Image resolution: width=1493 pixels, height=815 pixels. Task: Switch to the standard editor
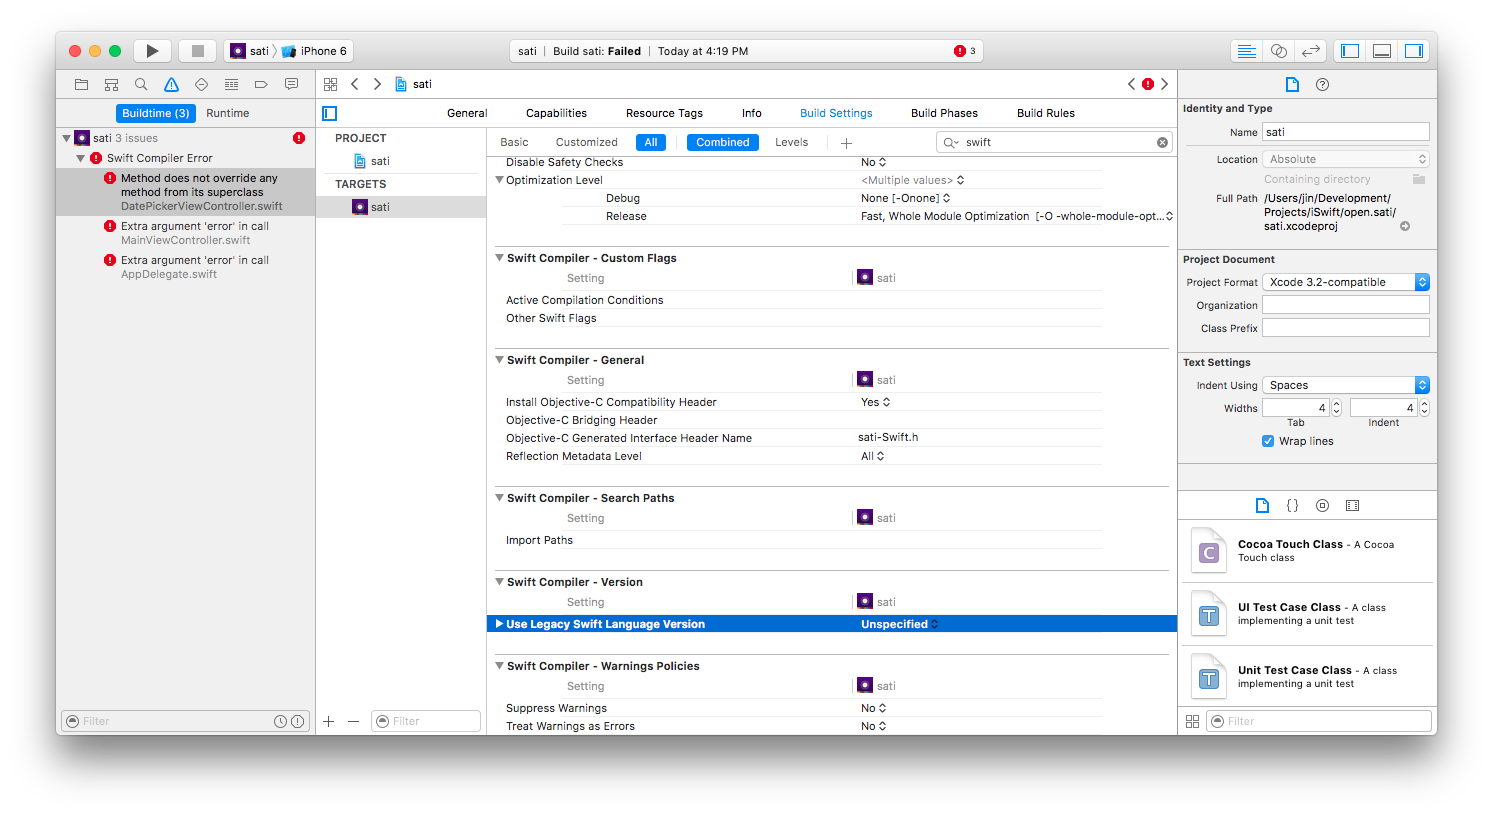pyautogui.click(x=1247, y=51)
